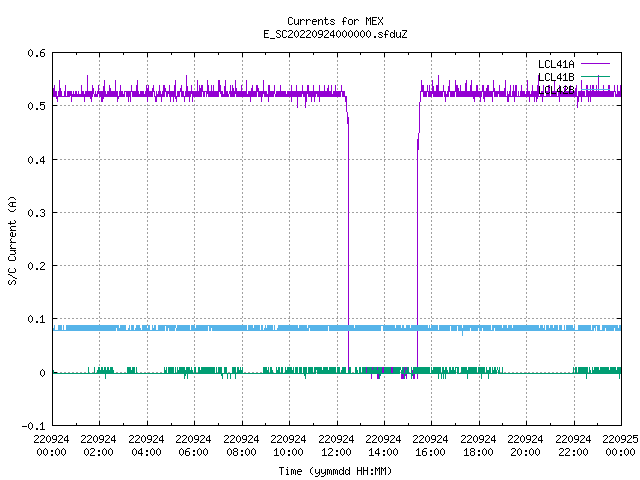The height and width of the screenshot is (480, 640).
Task: Click the 220925 00:00 end time label
Action: 620,446
